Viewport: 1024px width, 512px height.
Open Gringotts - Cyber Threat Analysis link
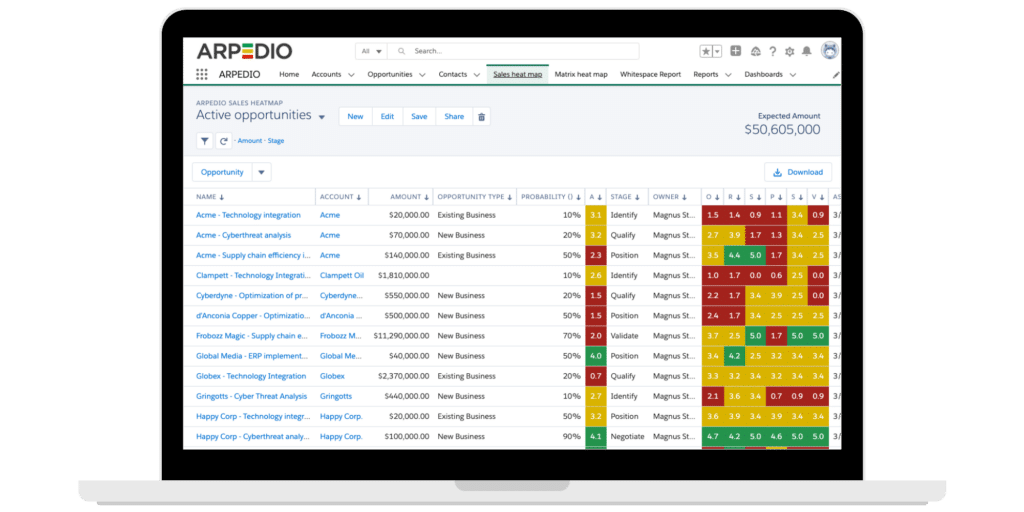251,396
